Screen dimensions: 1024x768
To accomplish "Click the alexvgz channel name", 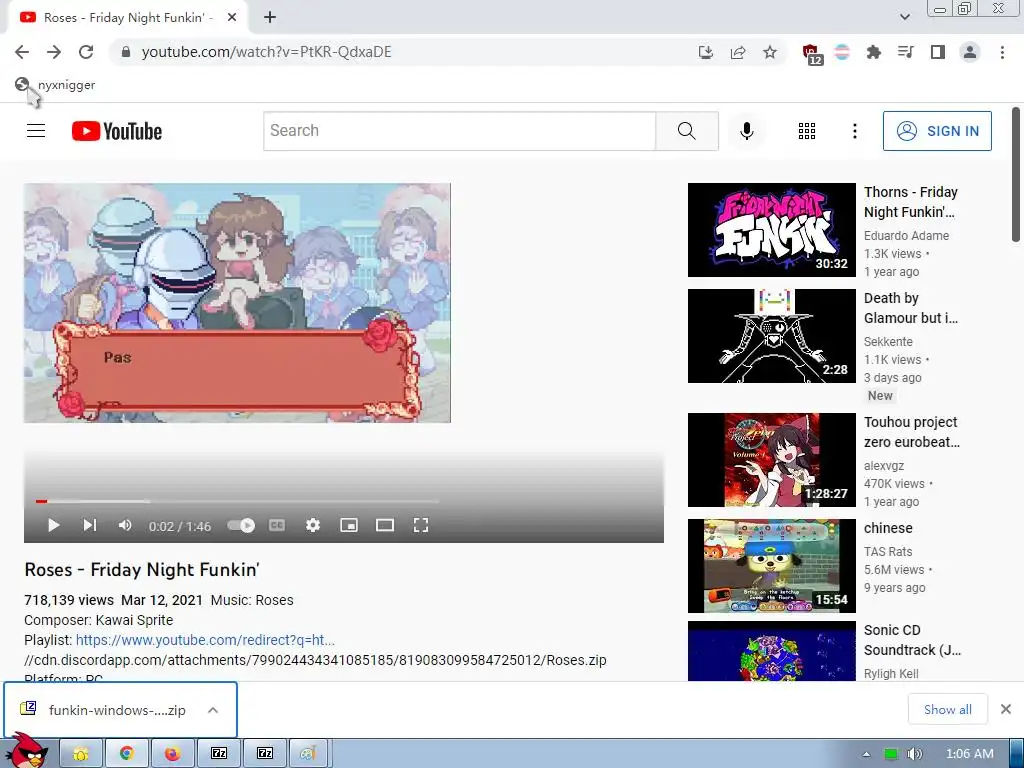I will tap(884, 466).
